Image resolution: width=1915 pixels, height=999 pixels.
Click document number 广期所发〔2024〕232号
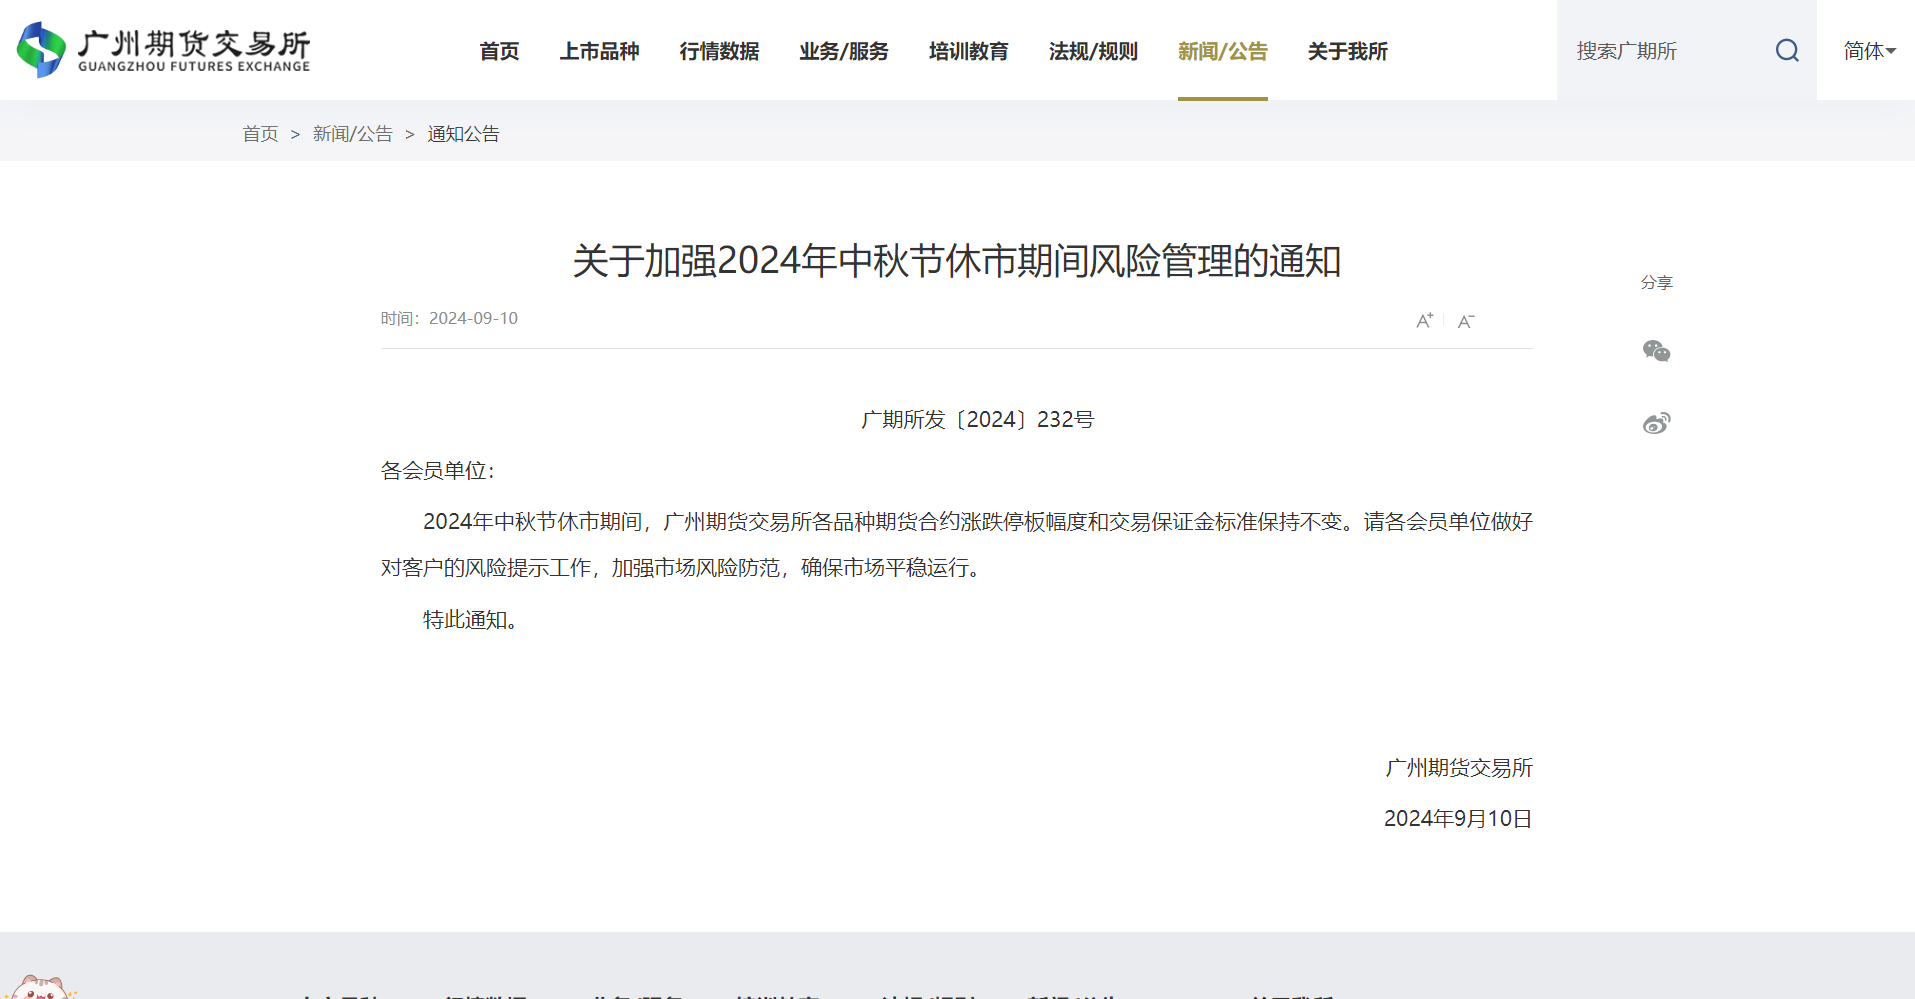tap(977, 419)
